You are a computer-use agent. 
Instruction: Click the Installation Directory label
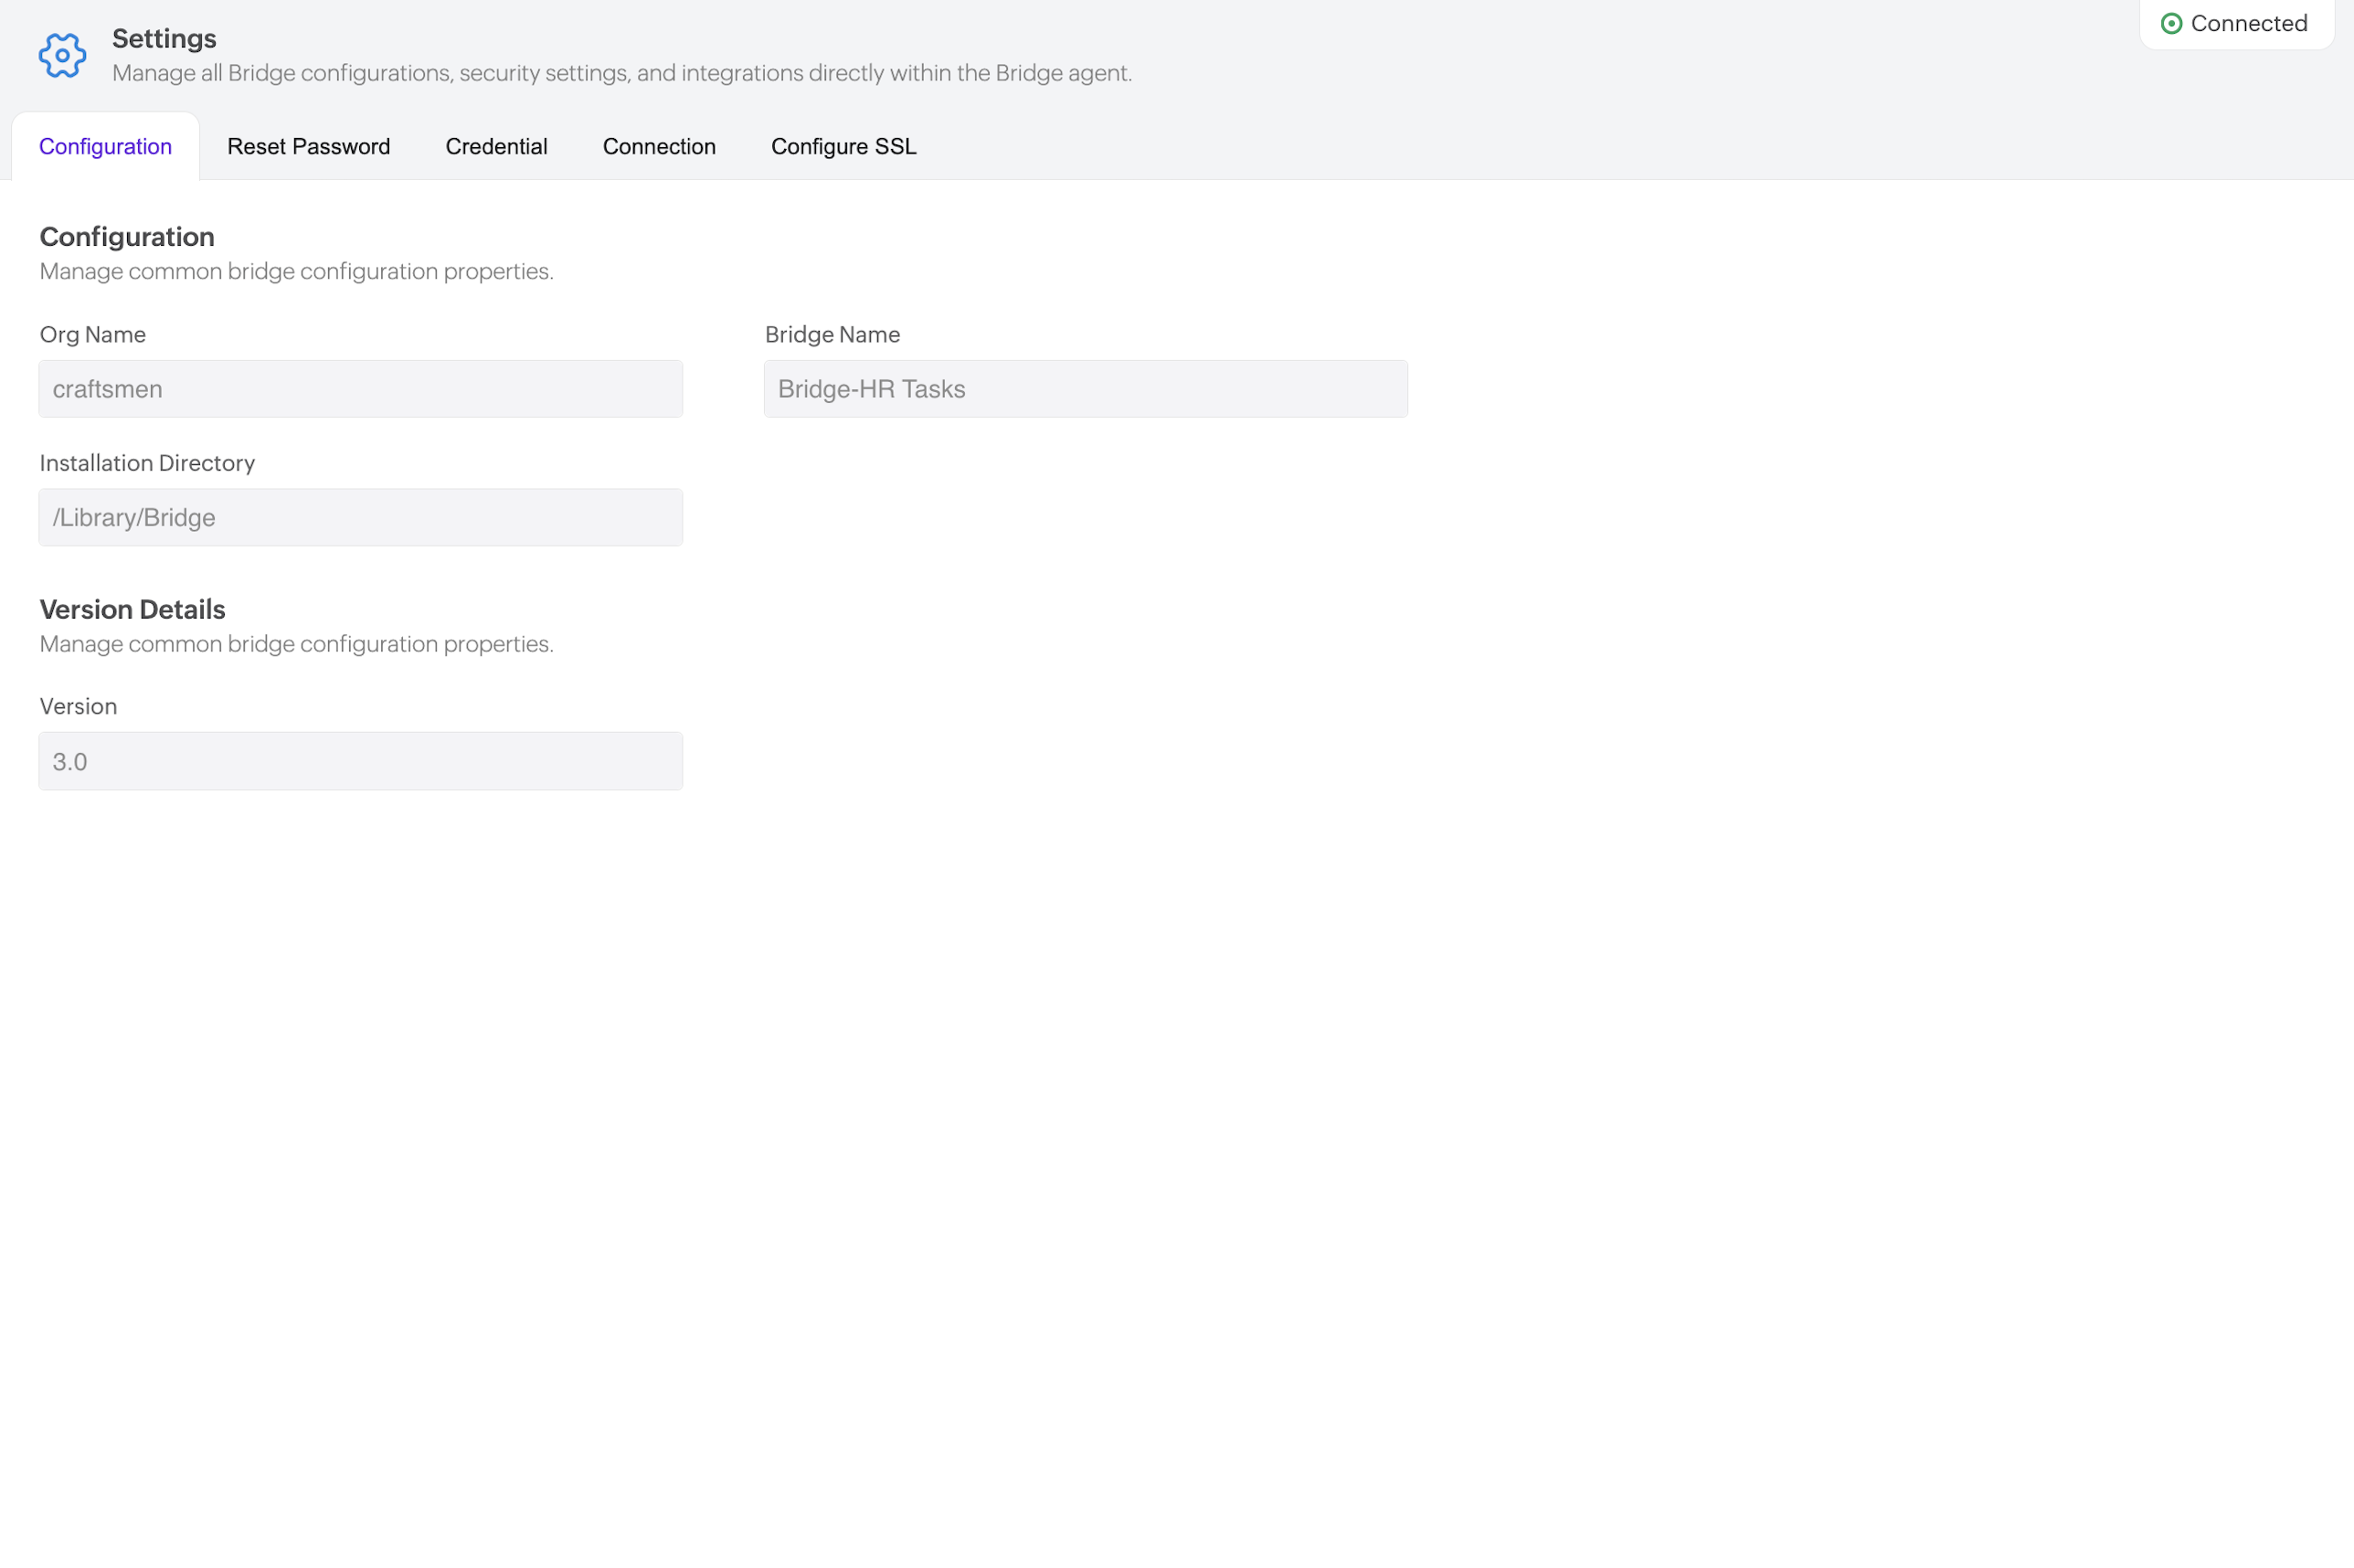147,463
